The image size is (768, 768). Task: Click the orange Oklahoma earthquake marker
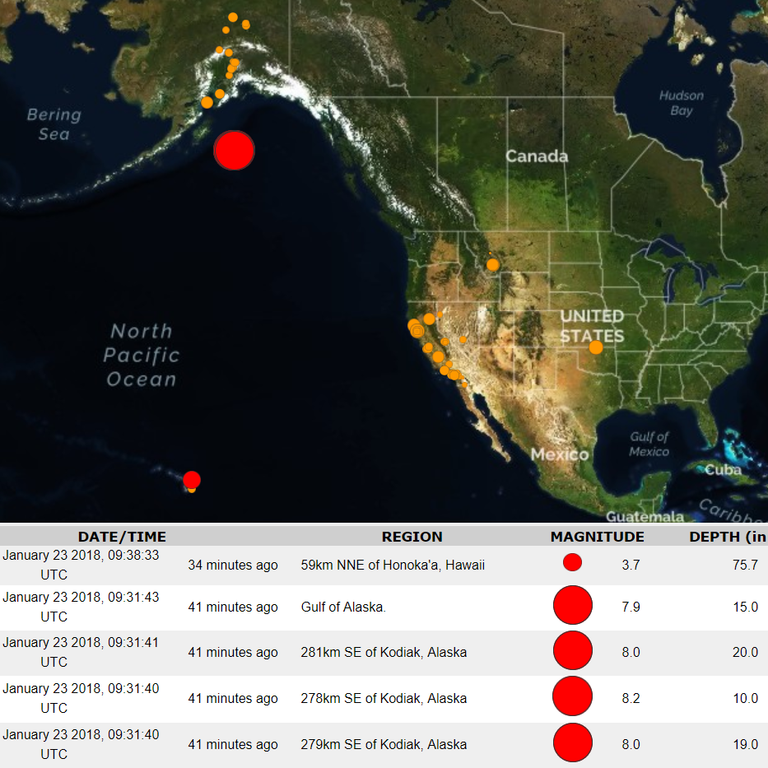click(596, 348)
